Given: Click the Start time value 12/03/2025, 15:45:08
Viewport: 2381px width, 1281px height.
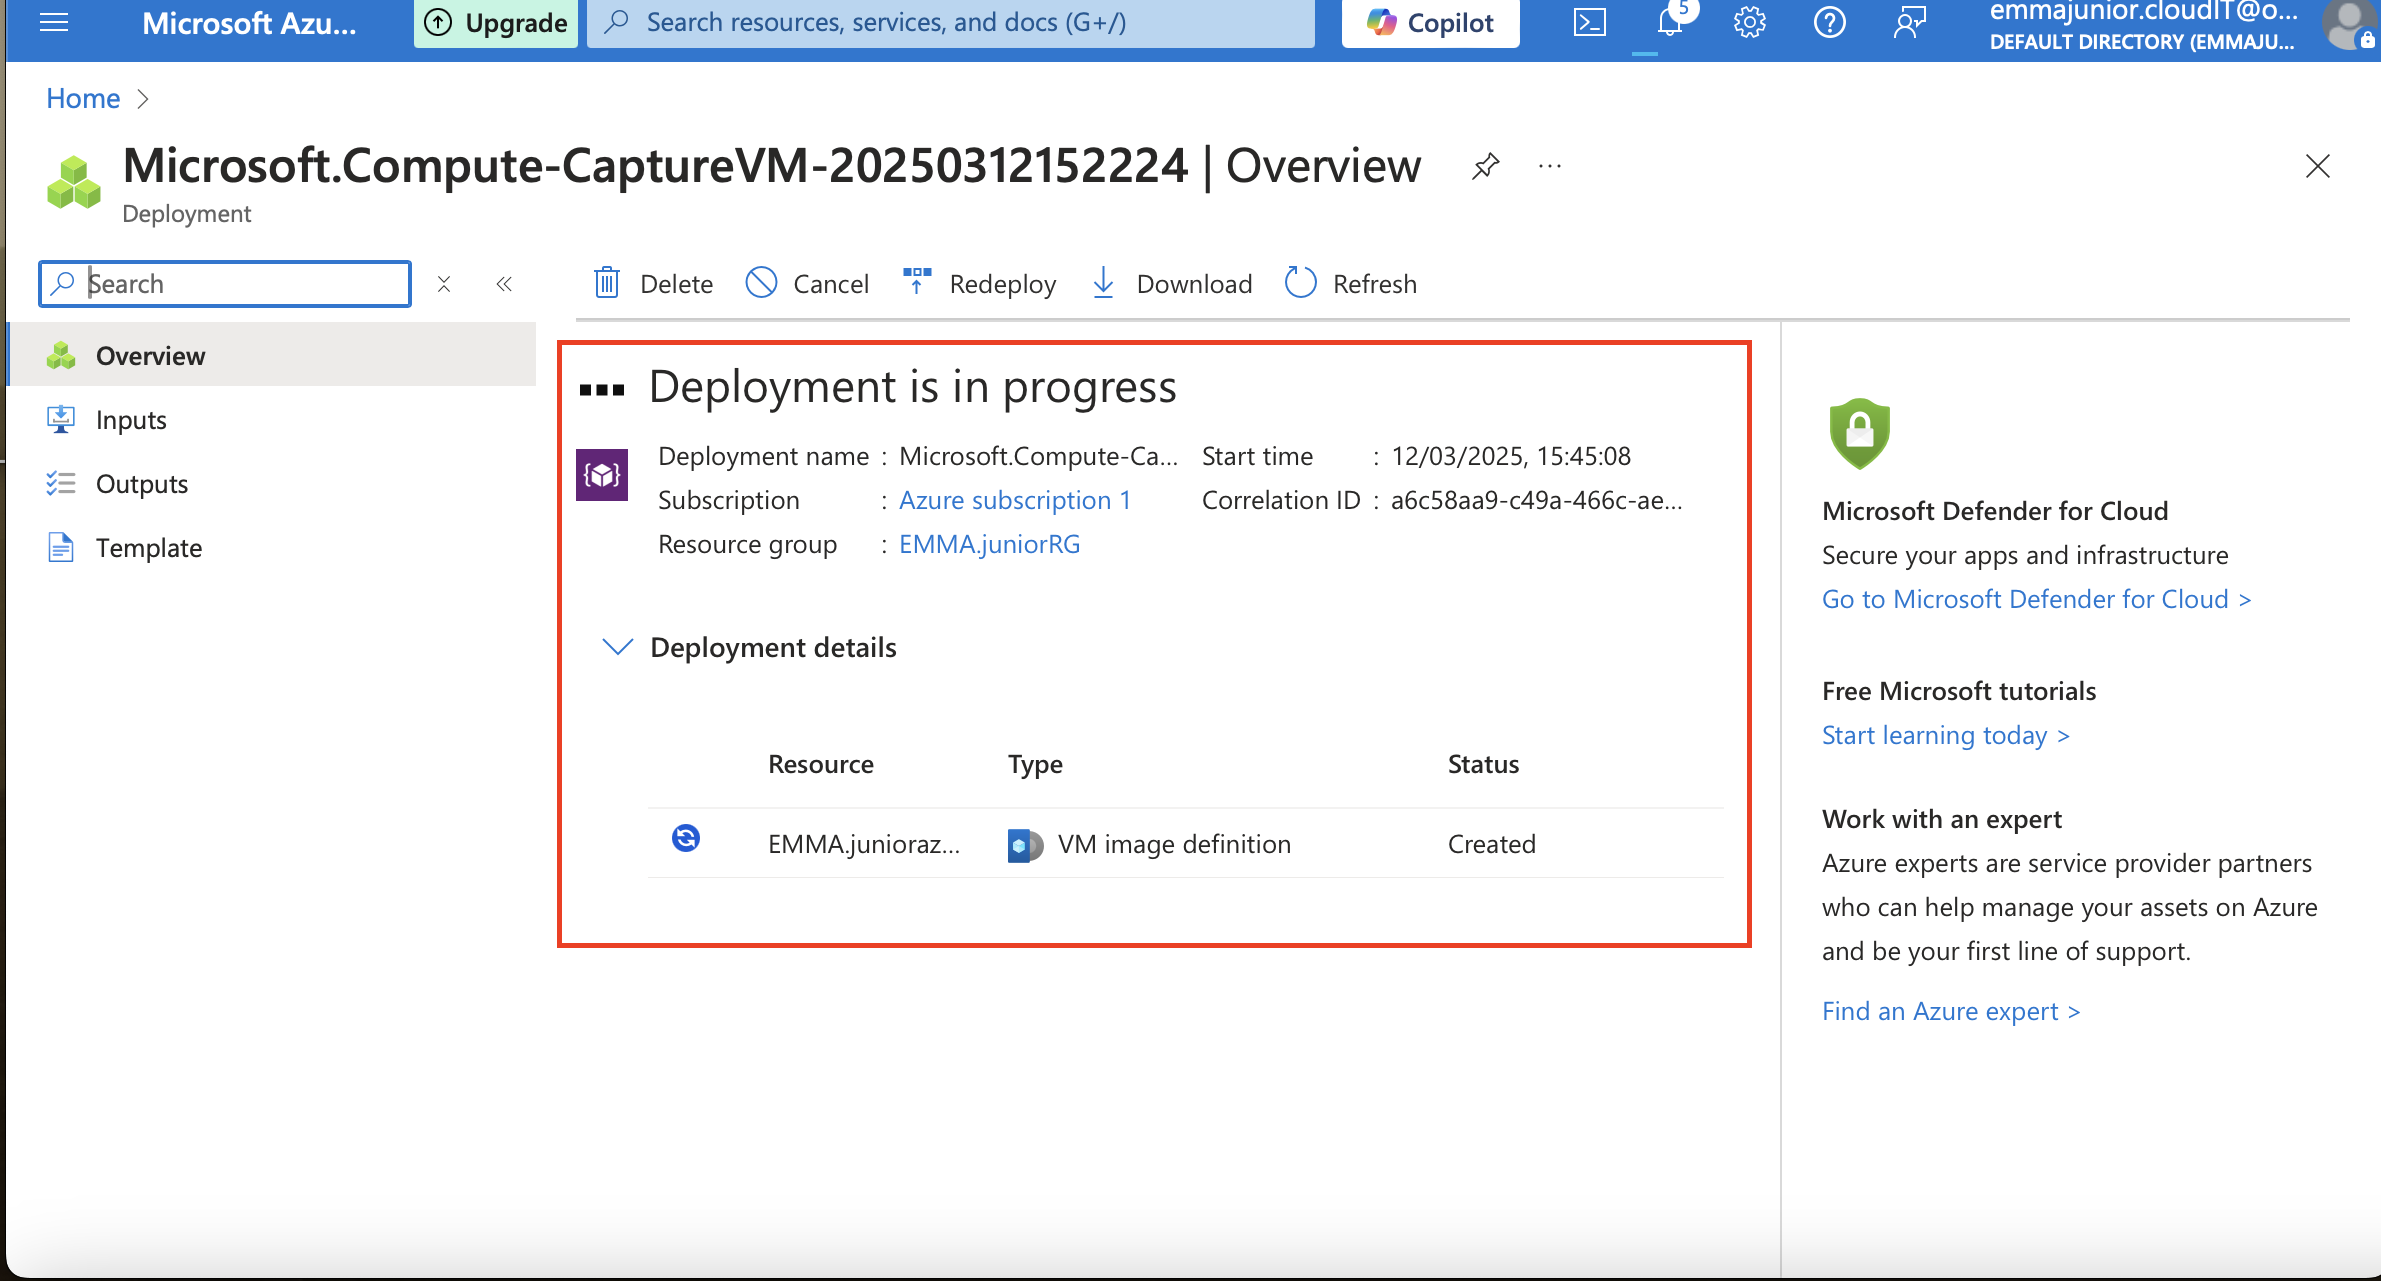Looking at the screenshot, I should tap(1511, 456).
